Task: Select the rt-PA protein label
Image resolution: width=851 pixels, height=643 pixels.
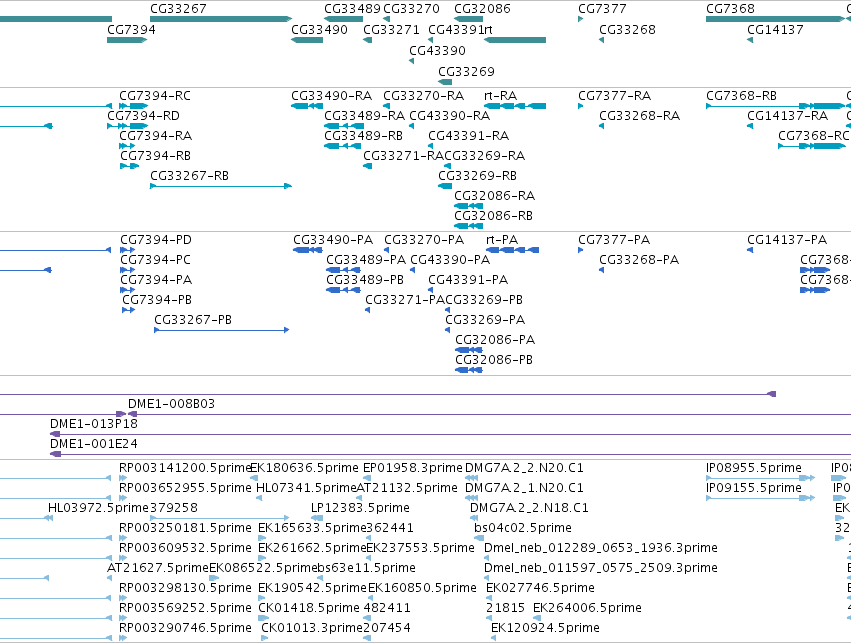Action: pos(502,240)
